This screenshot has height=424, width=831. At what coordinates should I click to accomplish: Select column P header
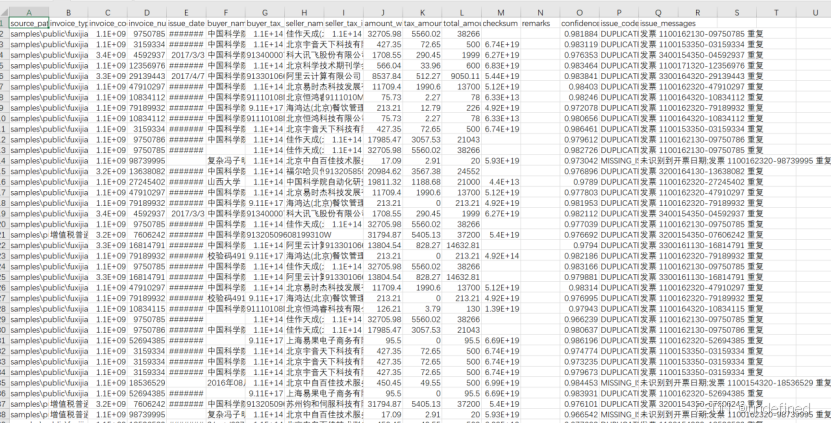[x=619, y=13]
